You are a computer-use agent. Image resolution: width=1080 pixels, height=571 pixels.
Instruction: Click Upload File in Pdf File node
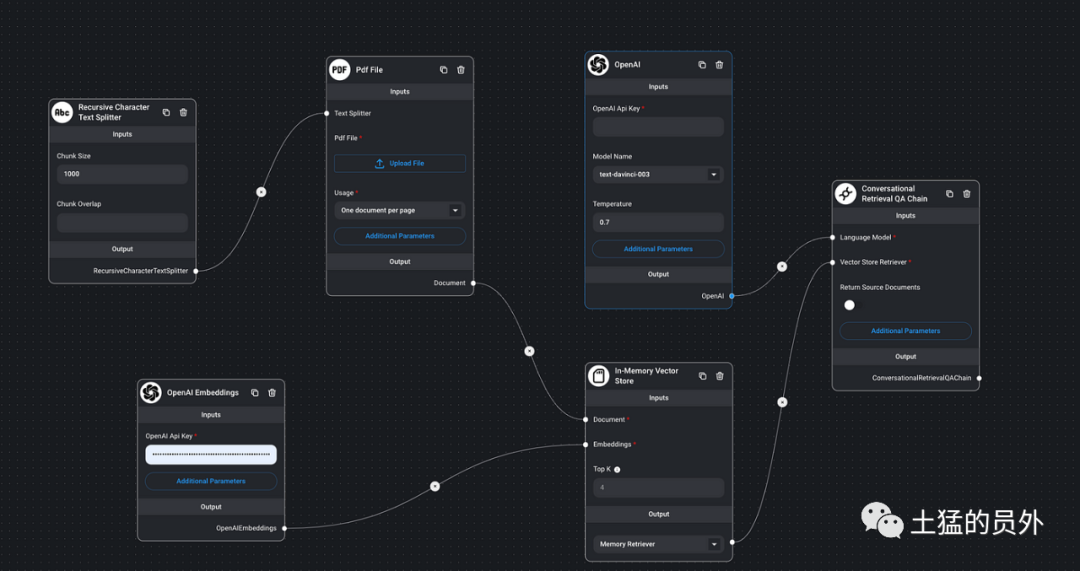coord(399,163)
